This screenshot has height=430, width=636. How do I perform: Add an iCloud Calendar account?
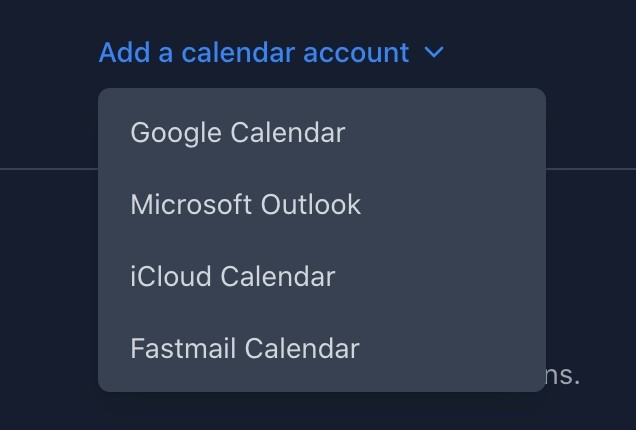tap(233, 276)
